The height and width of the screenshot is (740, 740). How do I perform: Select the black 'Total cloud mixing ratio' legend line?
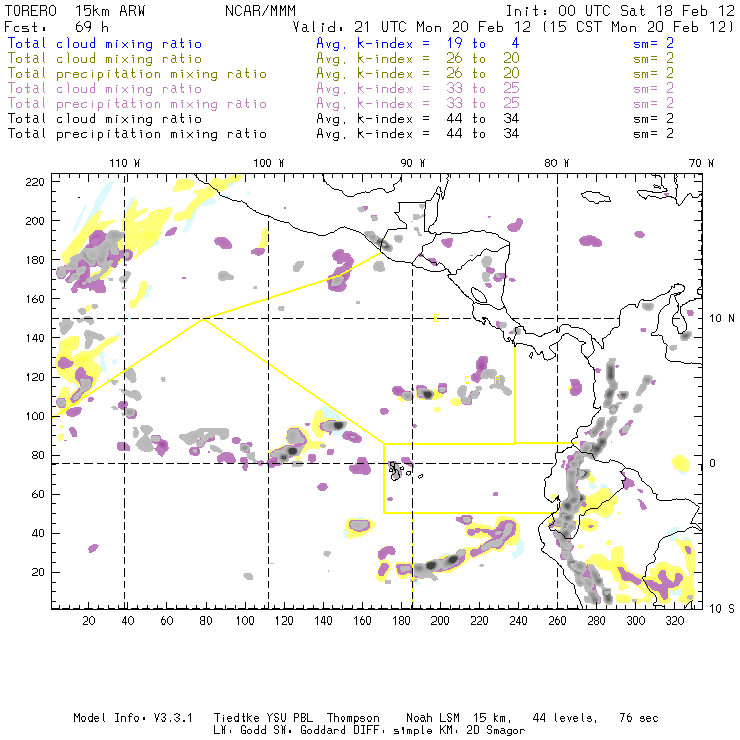point(105,119)
